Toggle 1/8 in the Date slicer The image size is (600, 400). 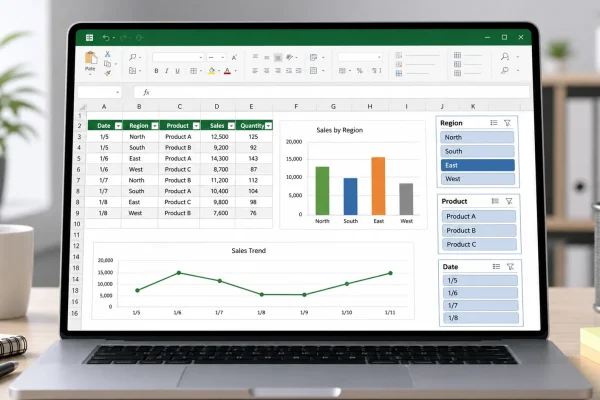481,318
